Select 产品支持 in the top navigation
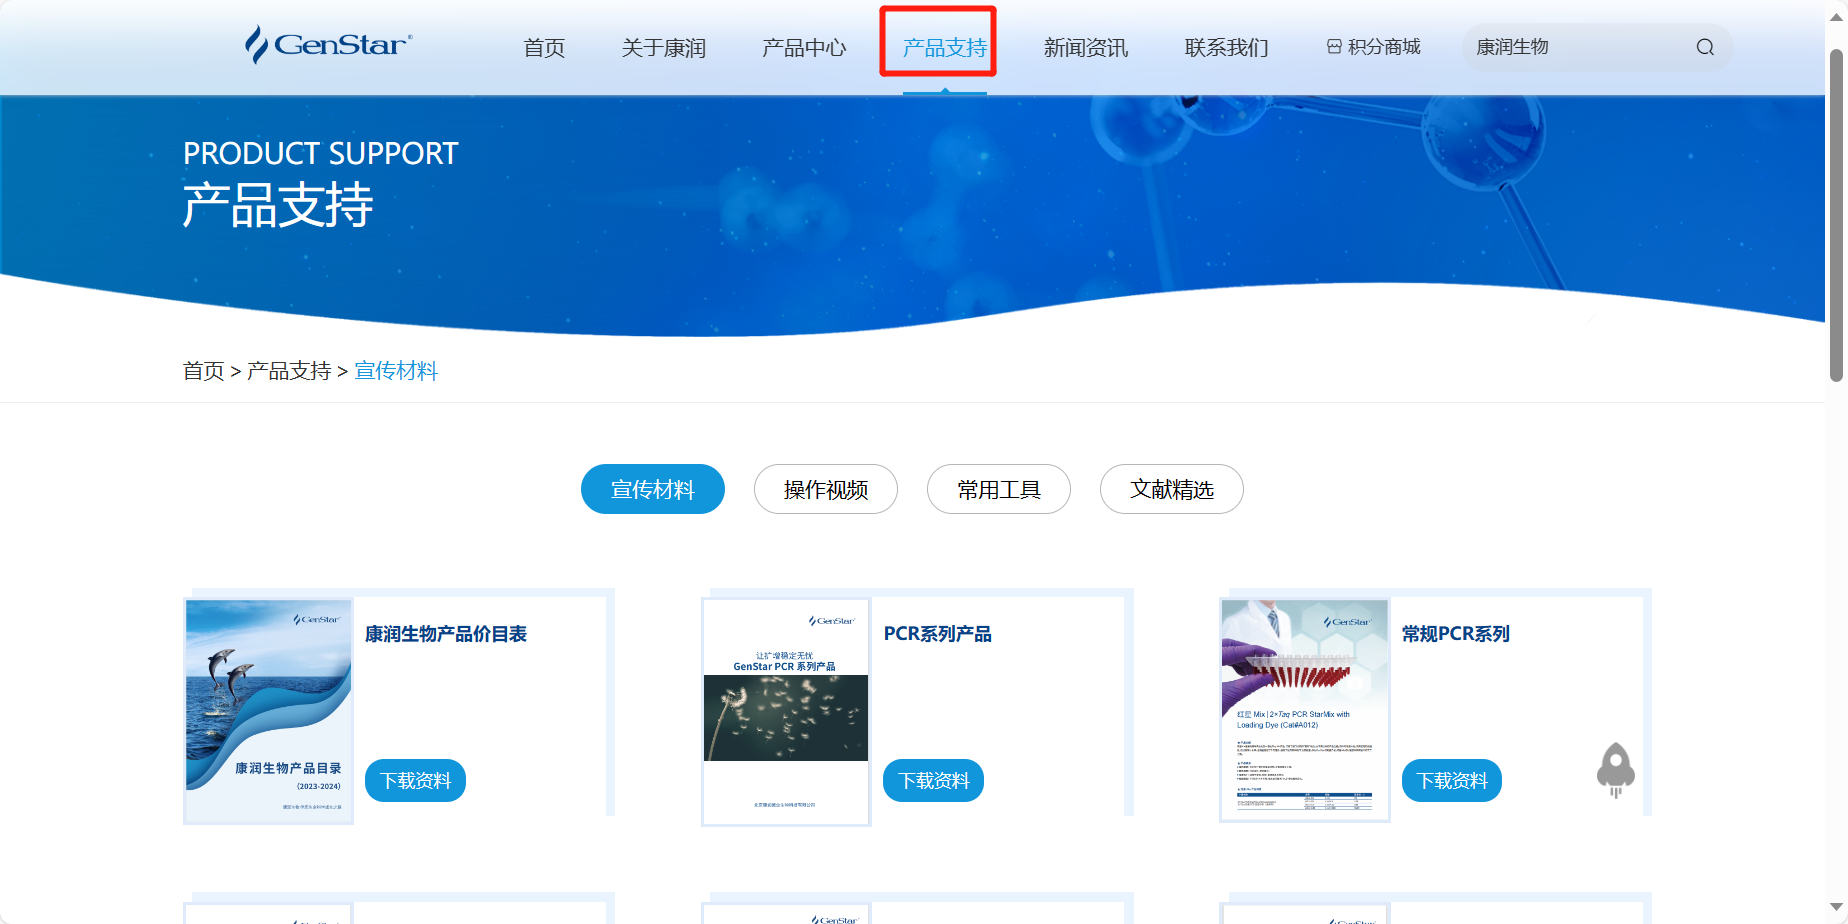Screen dimensions: 1848x924 [x=944, y=48]
